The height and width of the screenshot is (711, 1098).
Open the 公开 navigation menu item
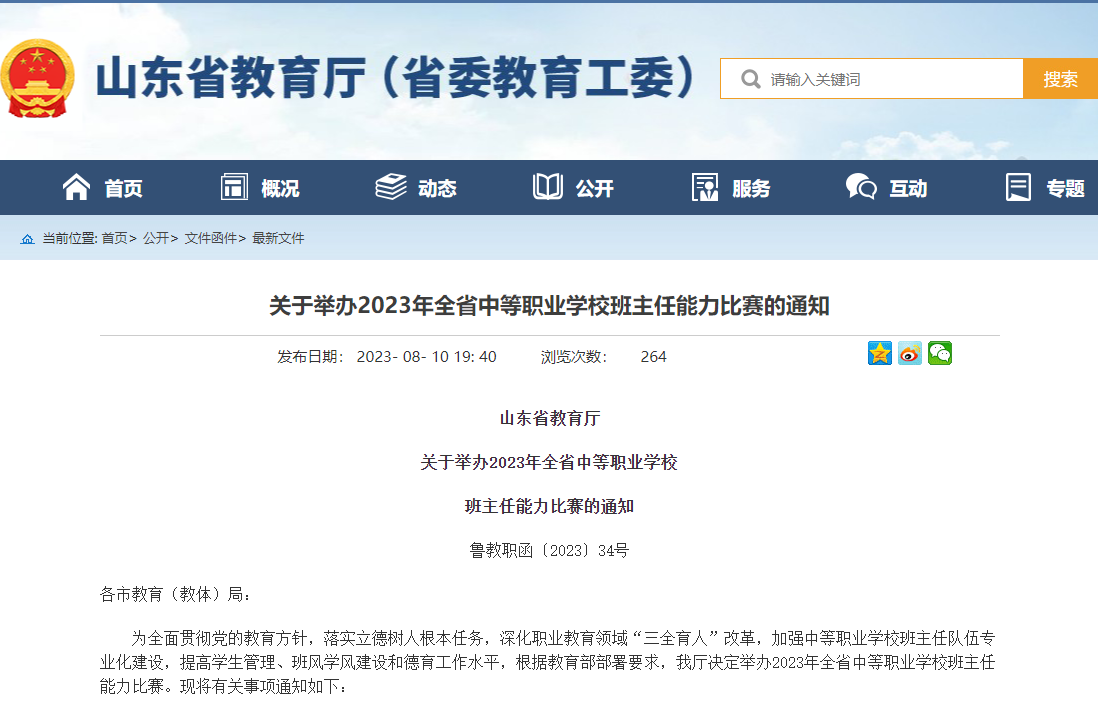tap(594, 188)
